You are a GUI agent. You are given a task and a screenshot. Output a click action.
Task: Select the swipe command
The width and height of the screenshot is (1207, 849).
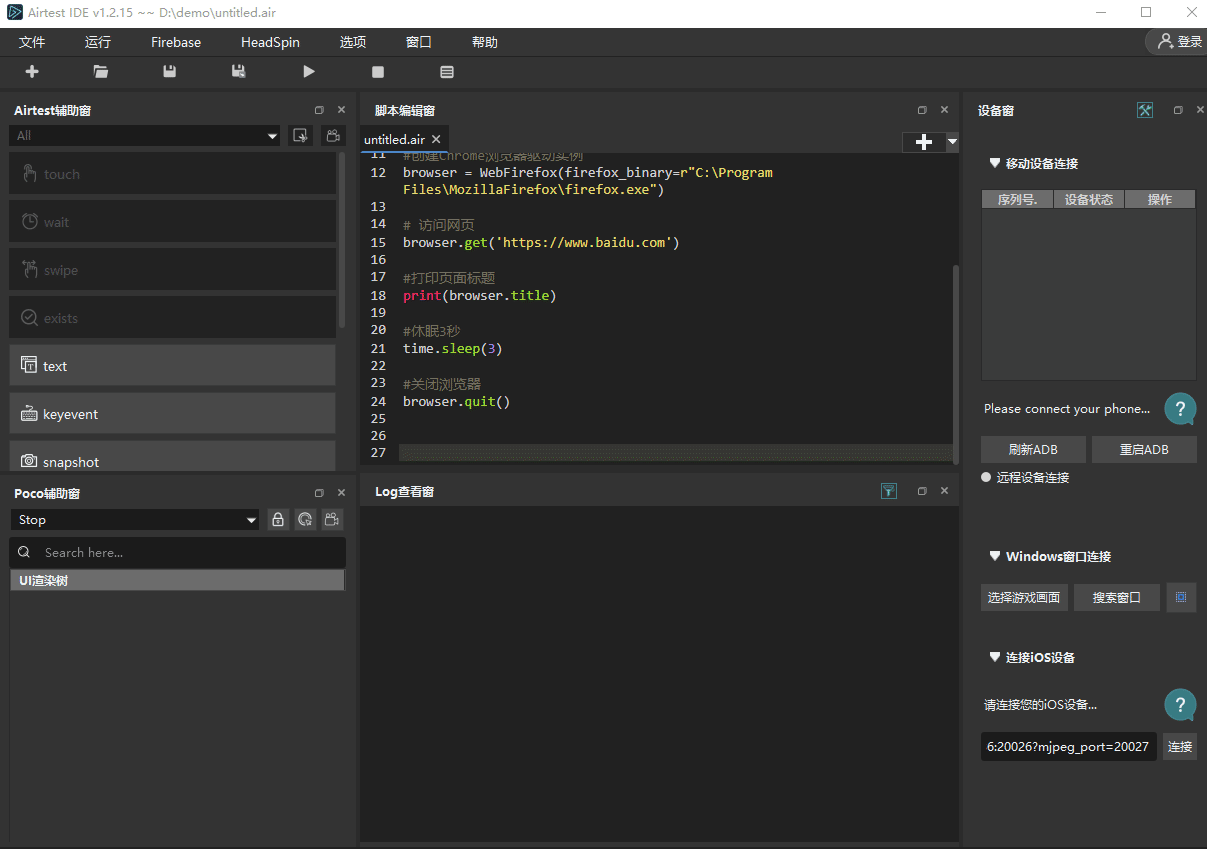tap(172, 270)
